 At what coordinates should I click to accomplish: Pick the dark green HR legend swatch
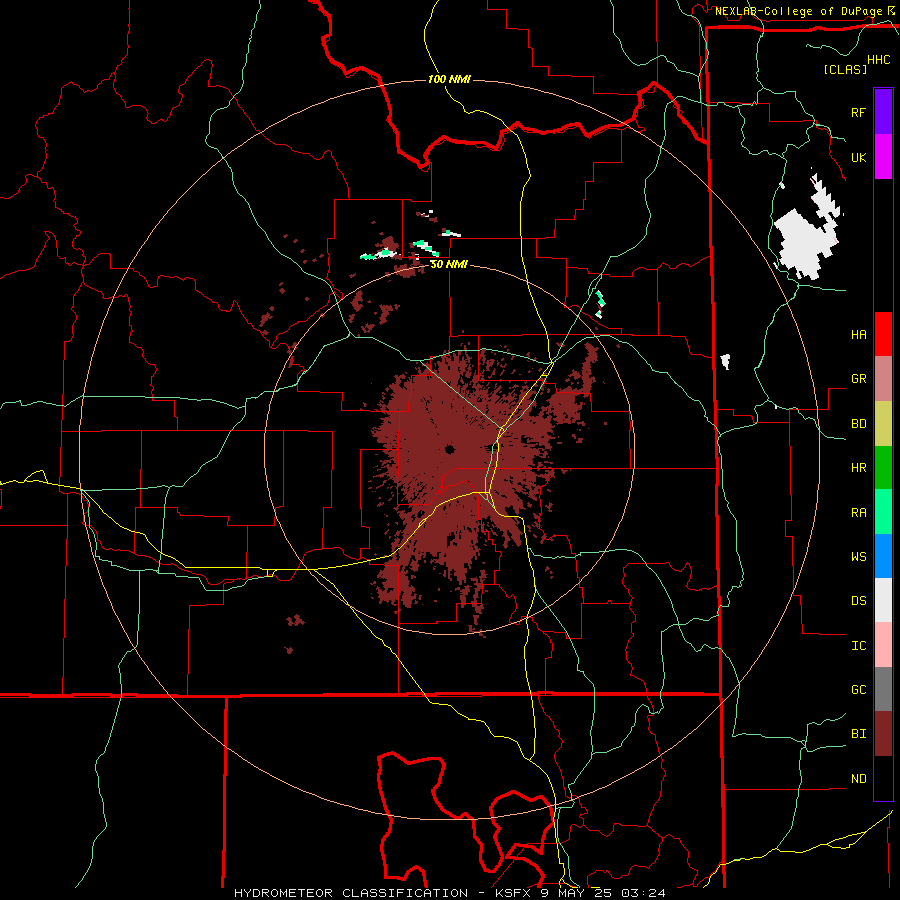pyautogui.click(x=883, y=467)
